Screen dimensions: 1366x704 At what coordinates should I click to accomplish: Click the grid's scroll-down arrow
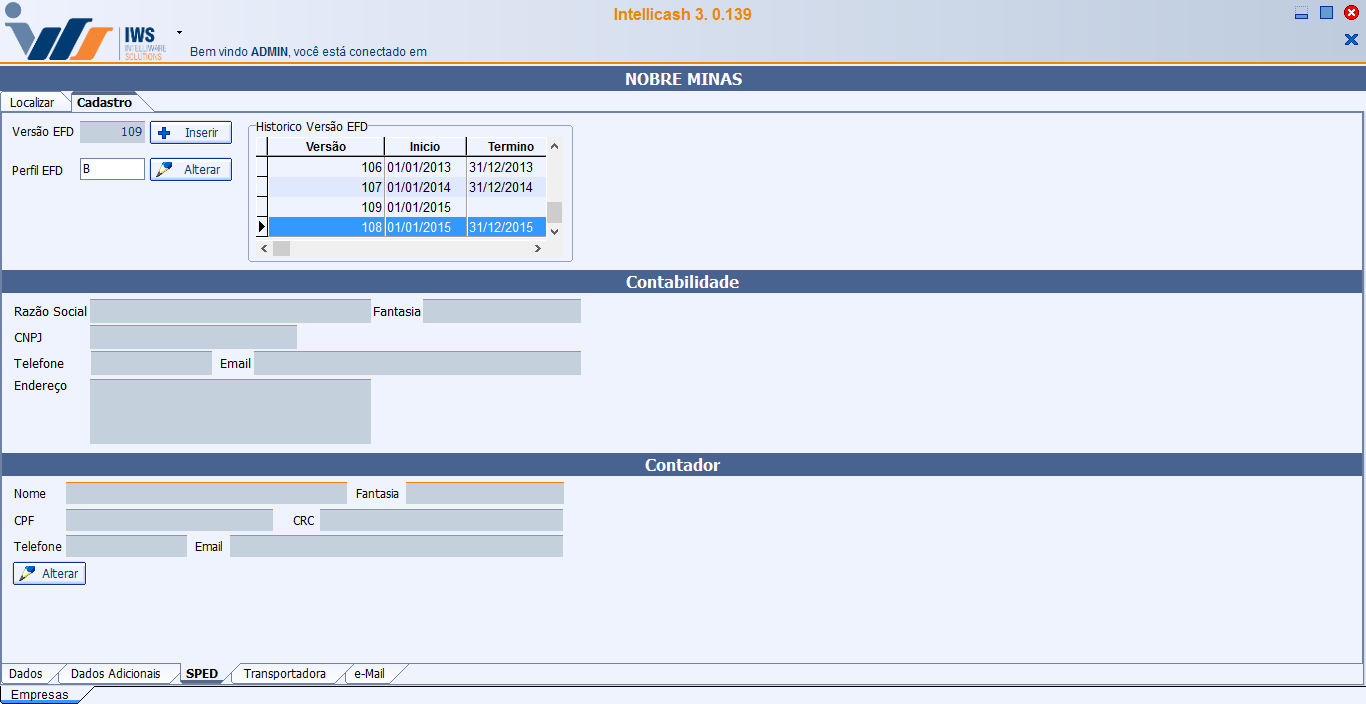click(554, 231)
